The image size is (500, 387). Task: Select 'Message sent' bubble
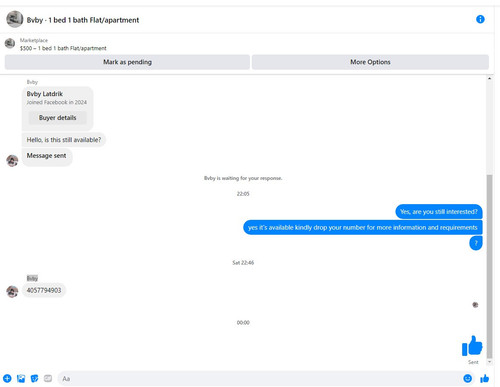pos(47,156)
